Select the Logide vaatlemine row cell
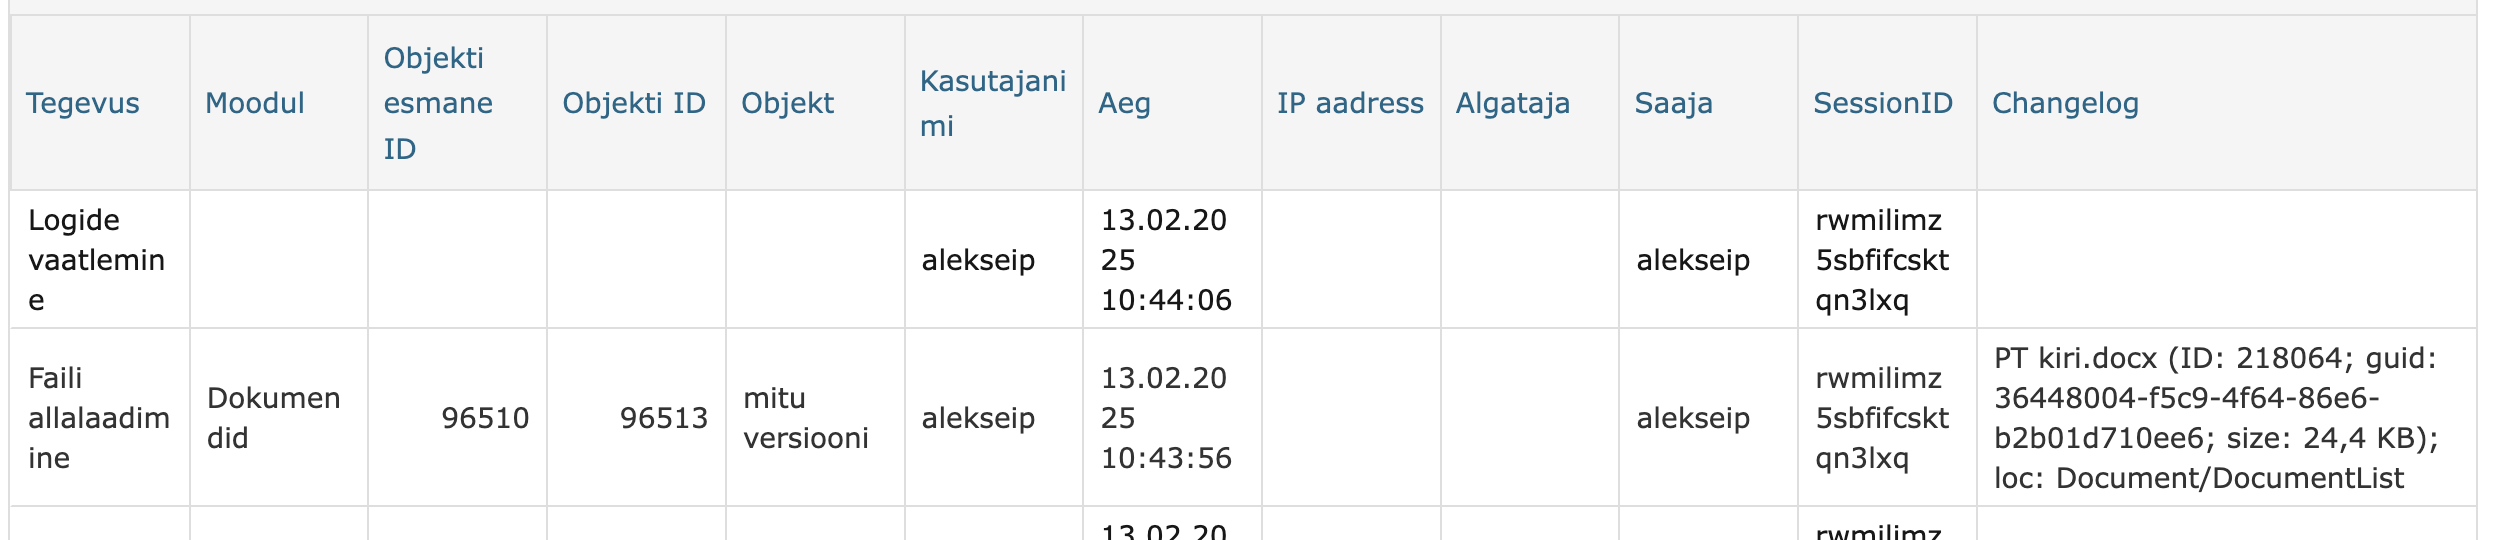2496x540 pixels. point(97,260)
